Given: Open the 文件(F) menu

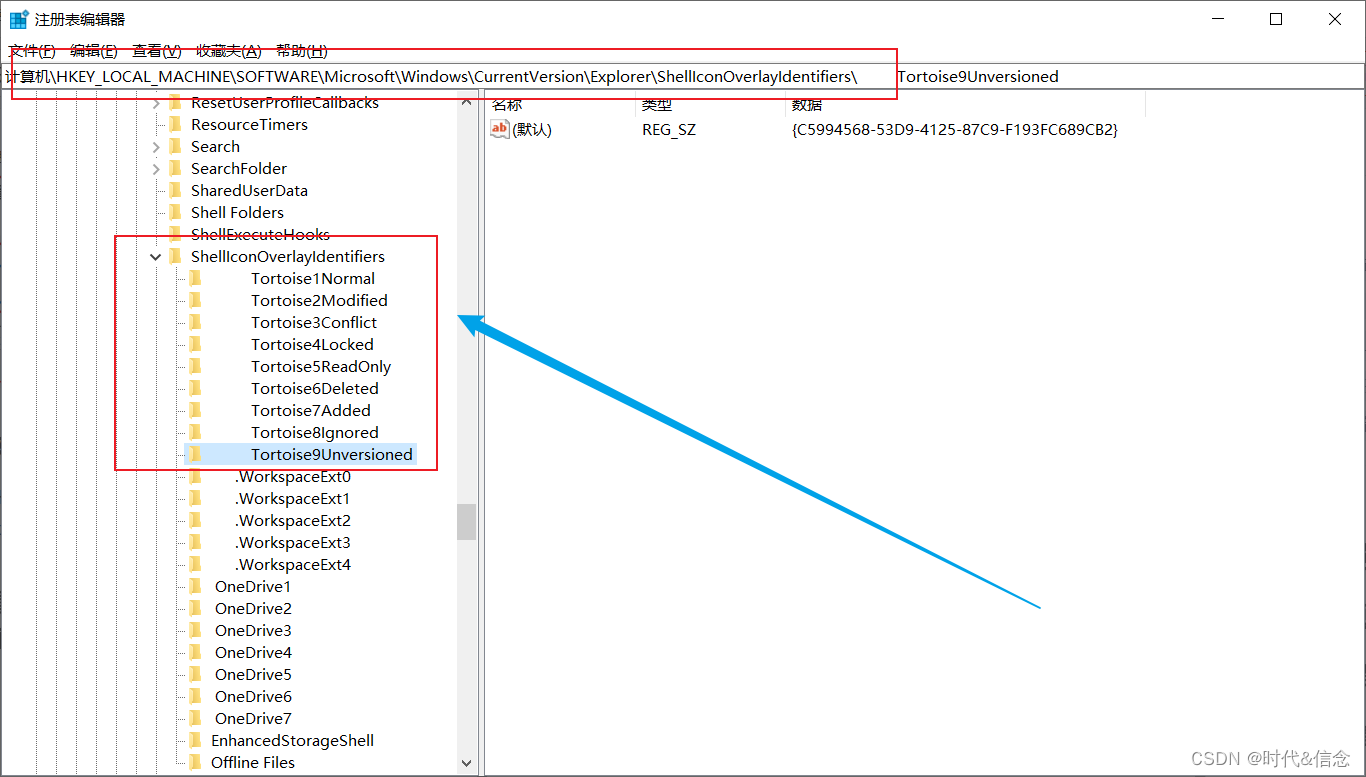Looking at the screenshot, I should point(32,51).
